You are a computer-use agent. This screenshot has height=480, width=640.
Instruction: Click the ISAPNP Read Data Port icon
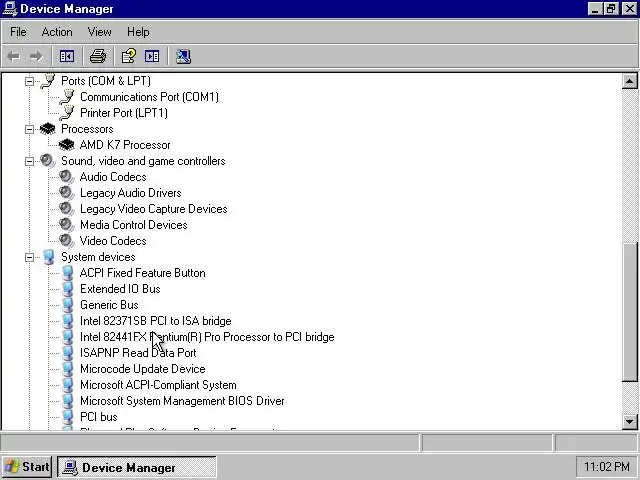[x=67, y=353]
